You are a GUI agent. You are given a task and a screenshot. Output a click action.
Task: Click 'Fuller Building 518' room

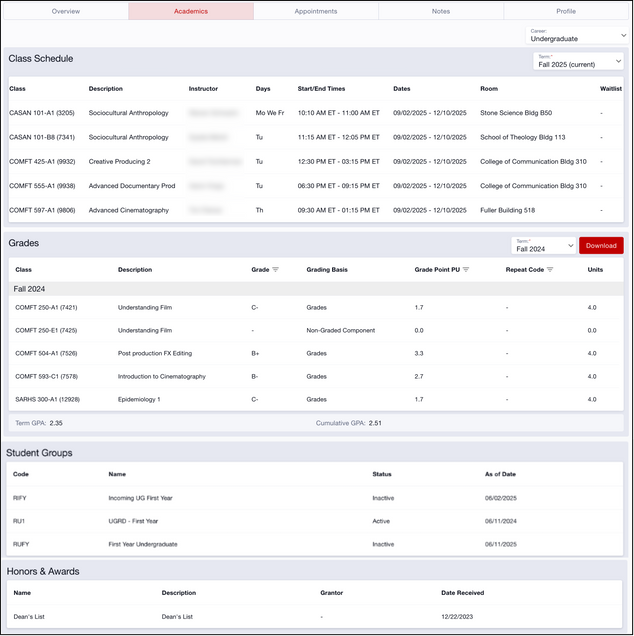click(x=507, y=211)
